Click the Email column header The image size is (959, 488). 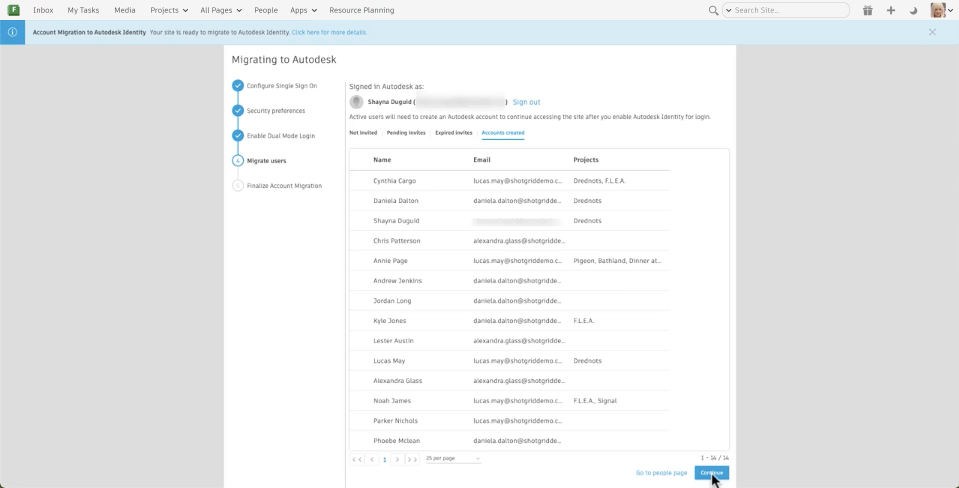pos(482,160)
